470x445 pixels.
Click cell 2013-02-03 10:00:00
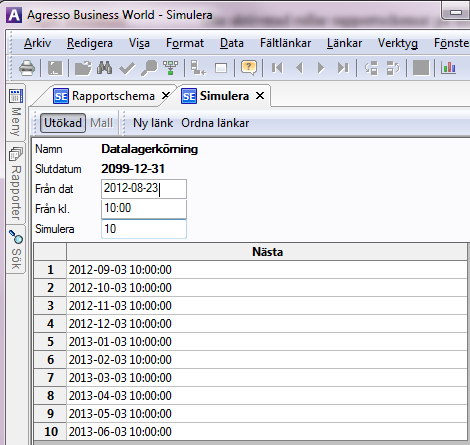coord(267,360)
